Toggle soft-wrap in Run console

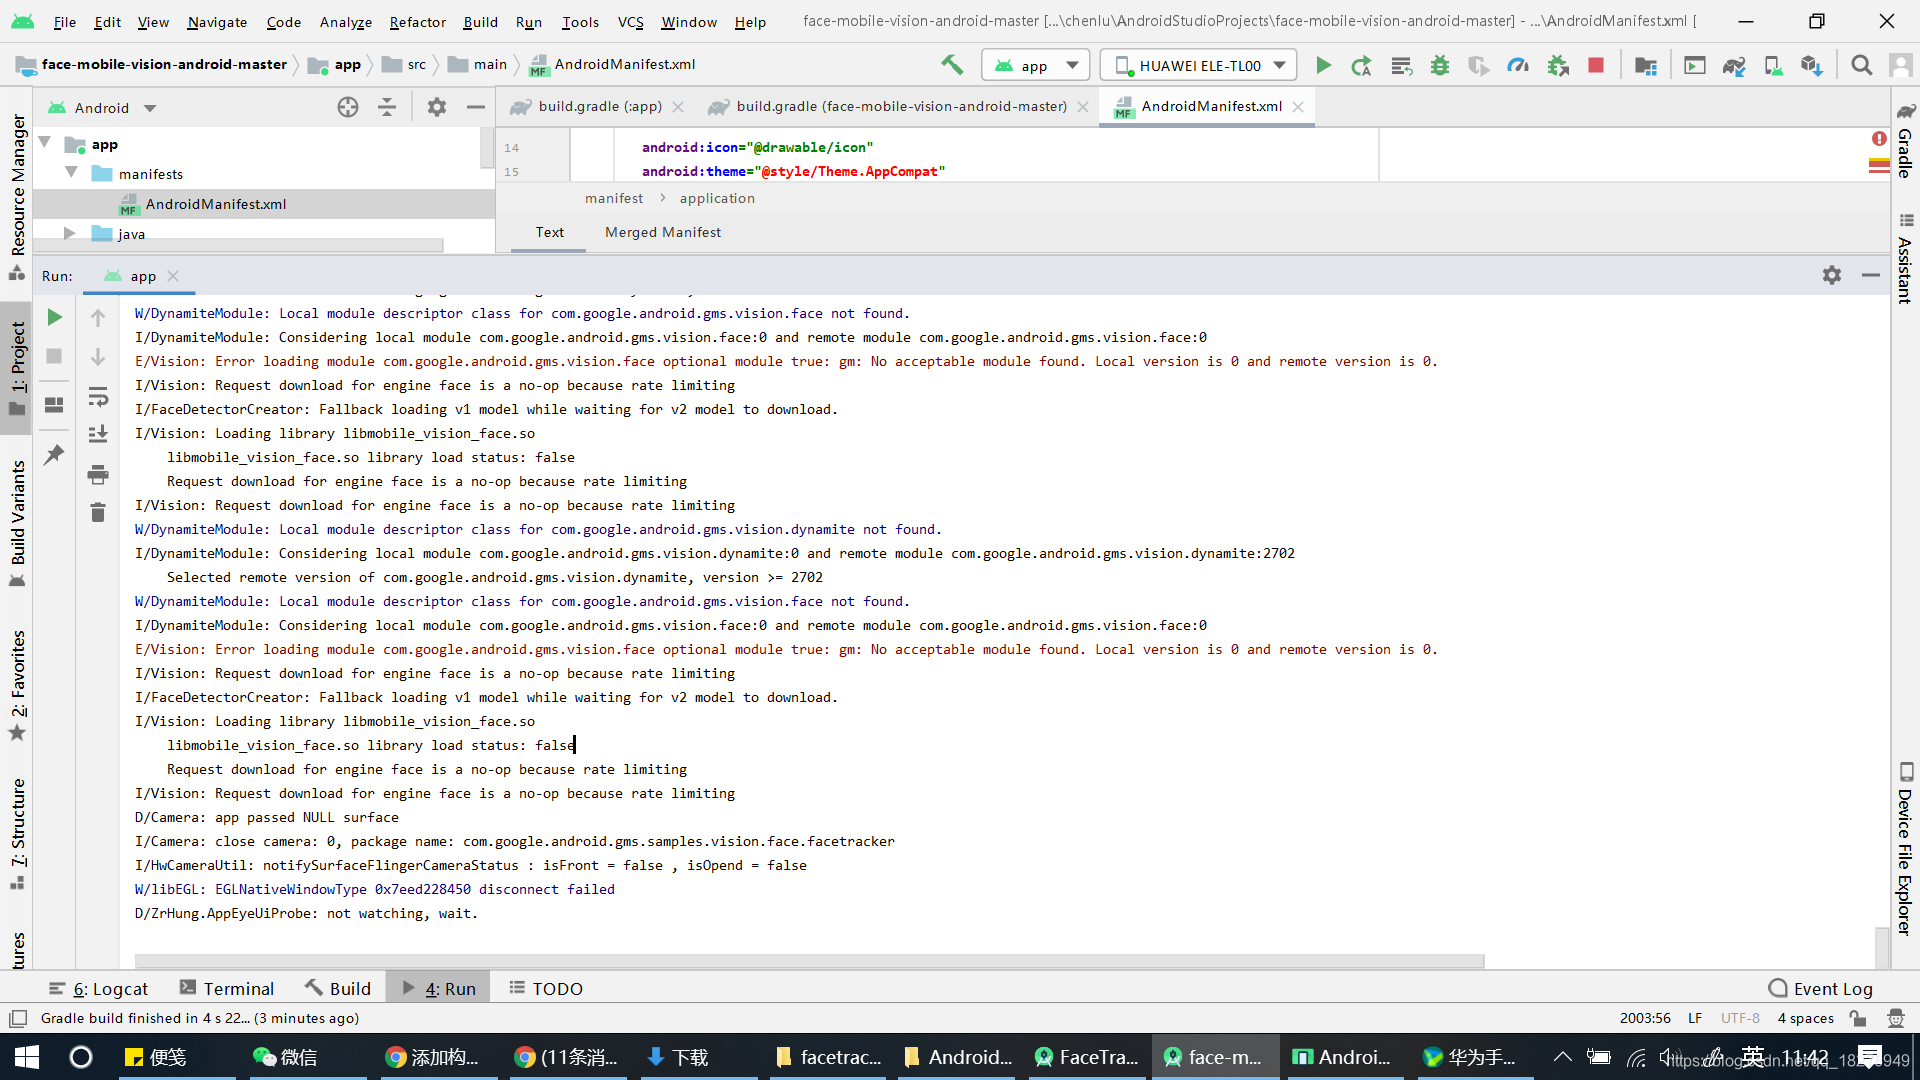pyautogui.click(x=98, y=397)
